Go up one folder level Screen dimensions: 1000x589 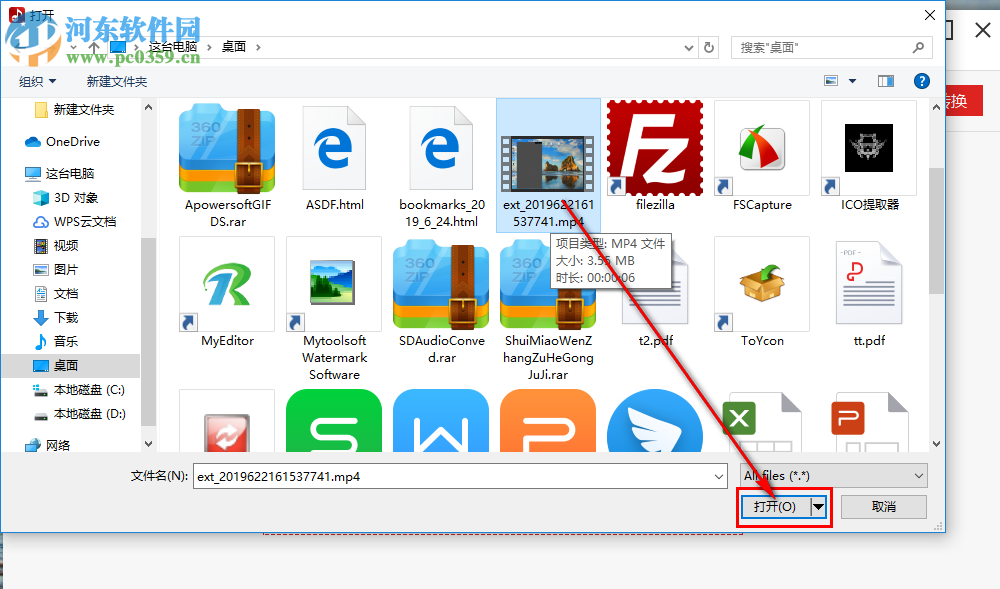pyautogui.click(x=94, y=47)
